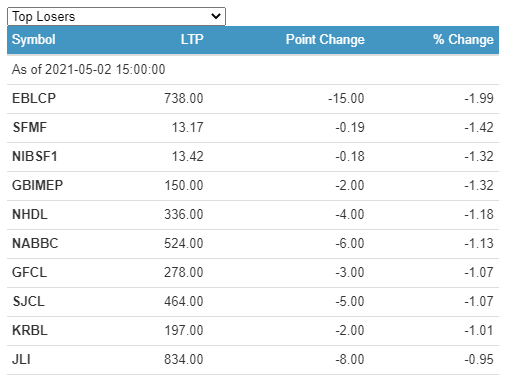Open the Top Losers dropdown
This screenshot has height=379, width=509.
click(116, 16)
